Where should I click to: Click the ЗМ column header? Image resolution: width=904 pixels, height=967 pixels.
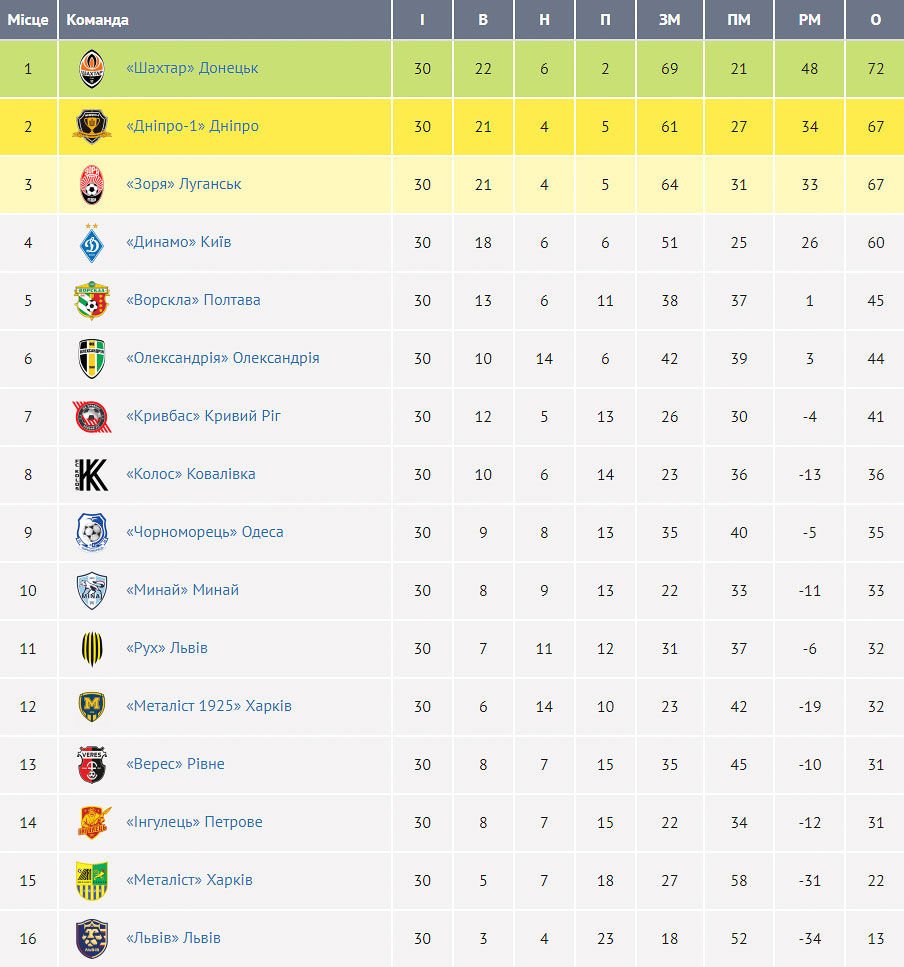click(x=670, y=20)
